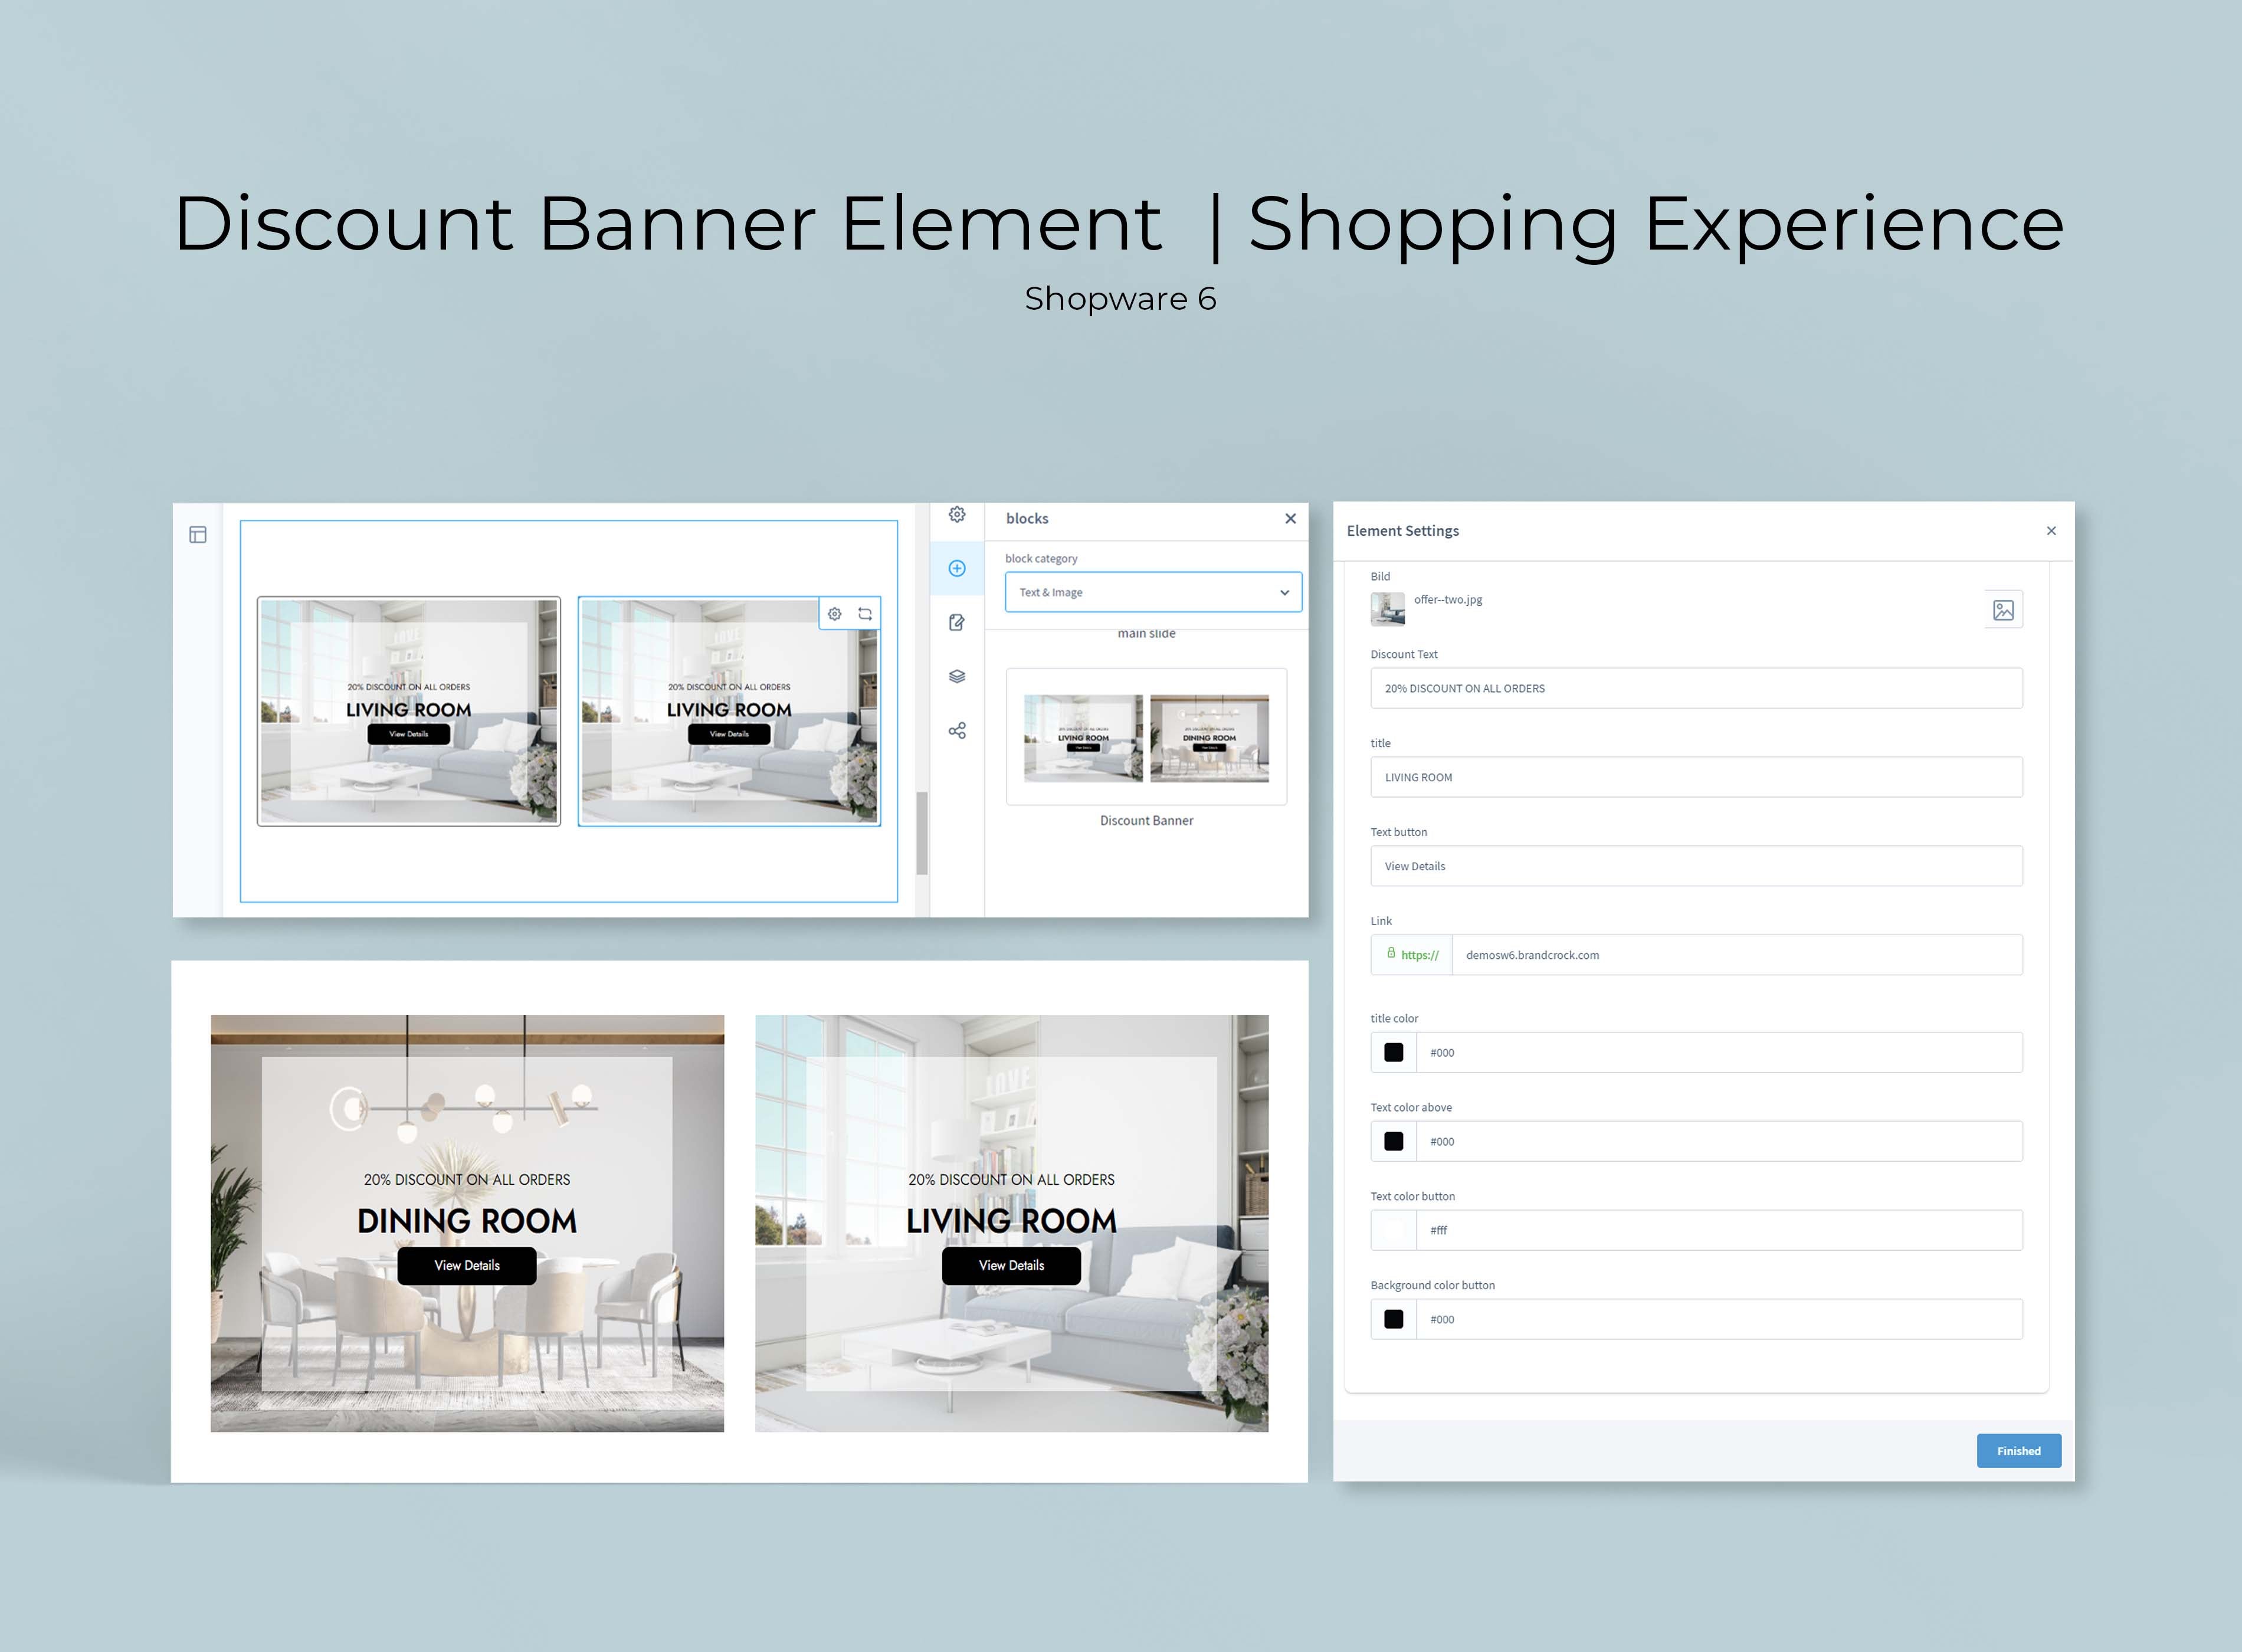Open the layout sidebar icon at top left
Image resolution: width=2242 pixels, height=1652 pixels.
198,535
